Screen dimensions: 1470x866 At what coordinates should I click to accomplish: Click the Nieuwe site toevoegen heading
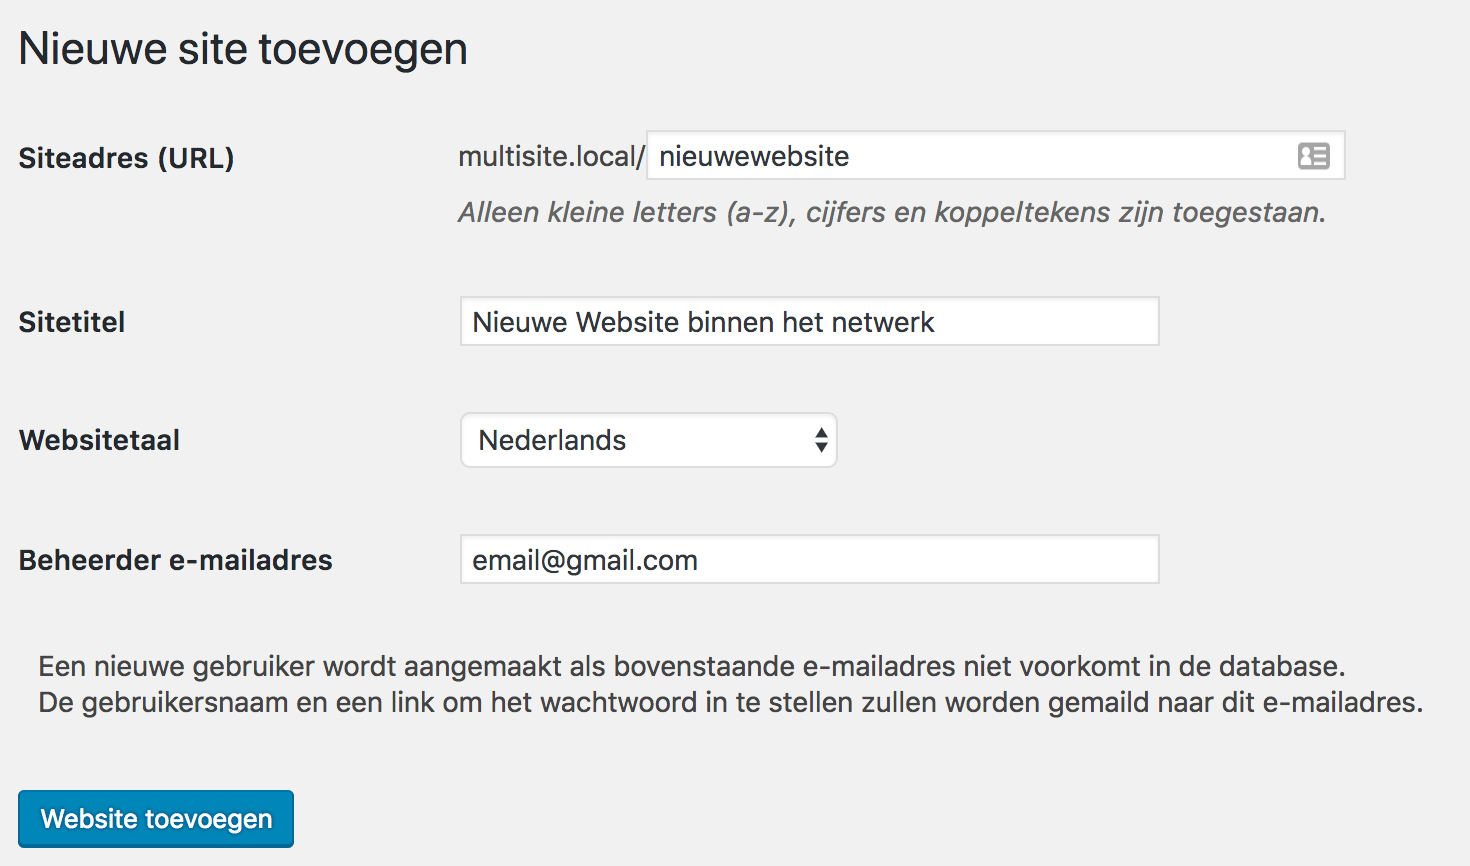click(243, 49)
